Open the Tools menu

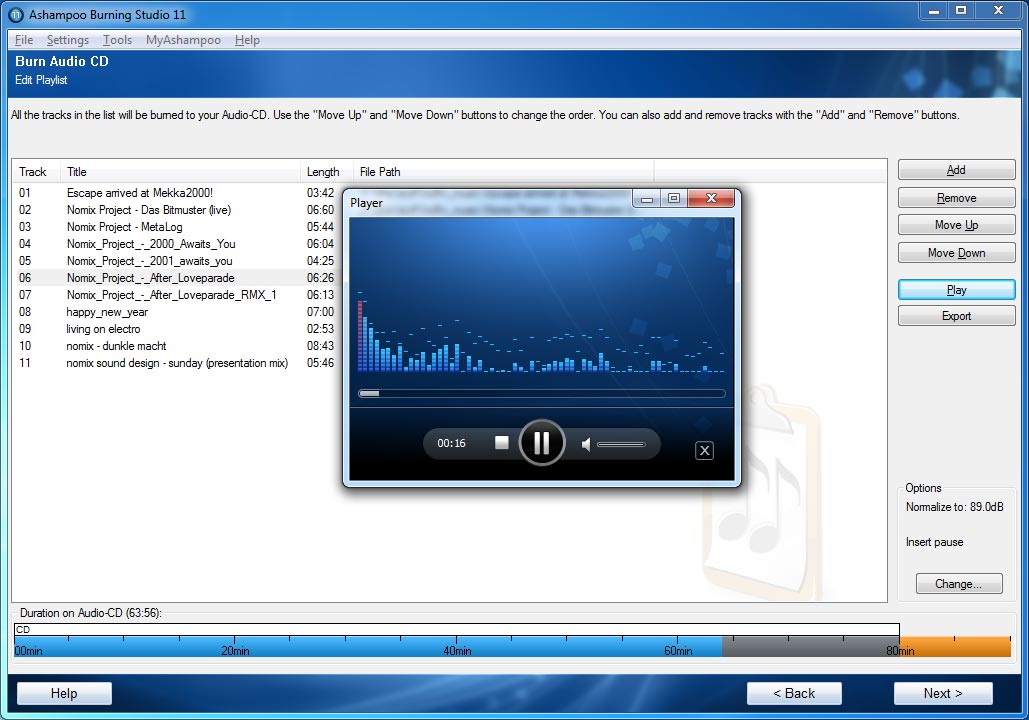tap(117, 40)
